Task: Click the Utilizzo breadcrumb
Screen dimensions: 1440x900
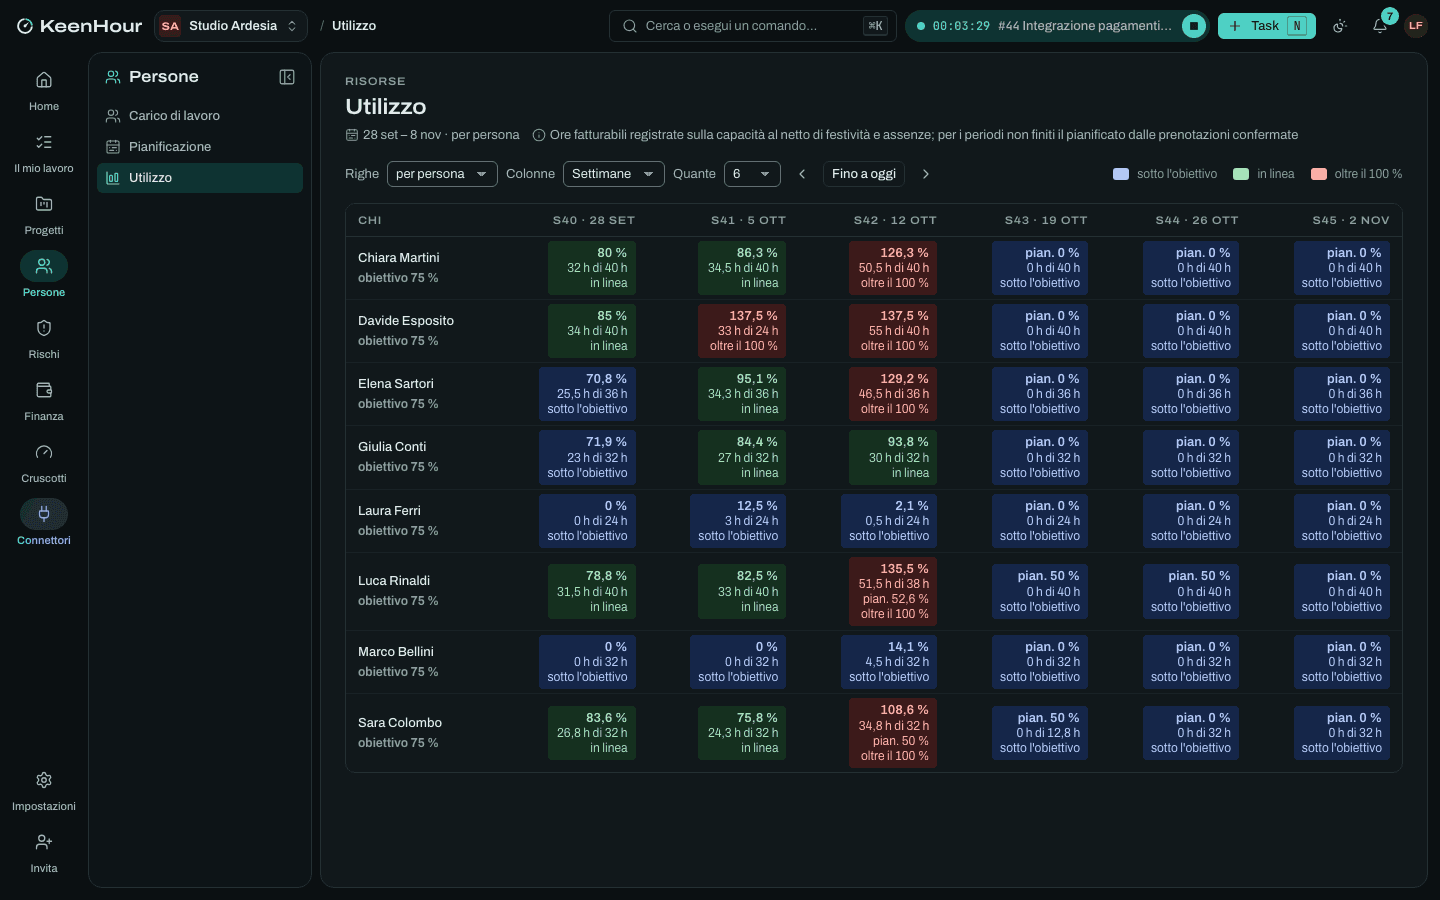Action: [x=354, y=26]
